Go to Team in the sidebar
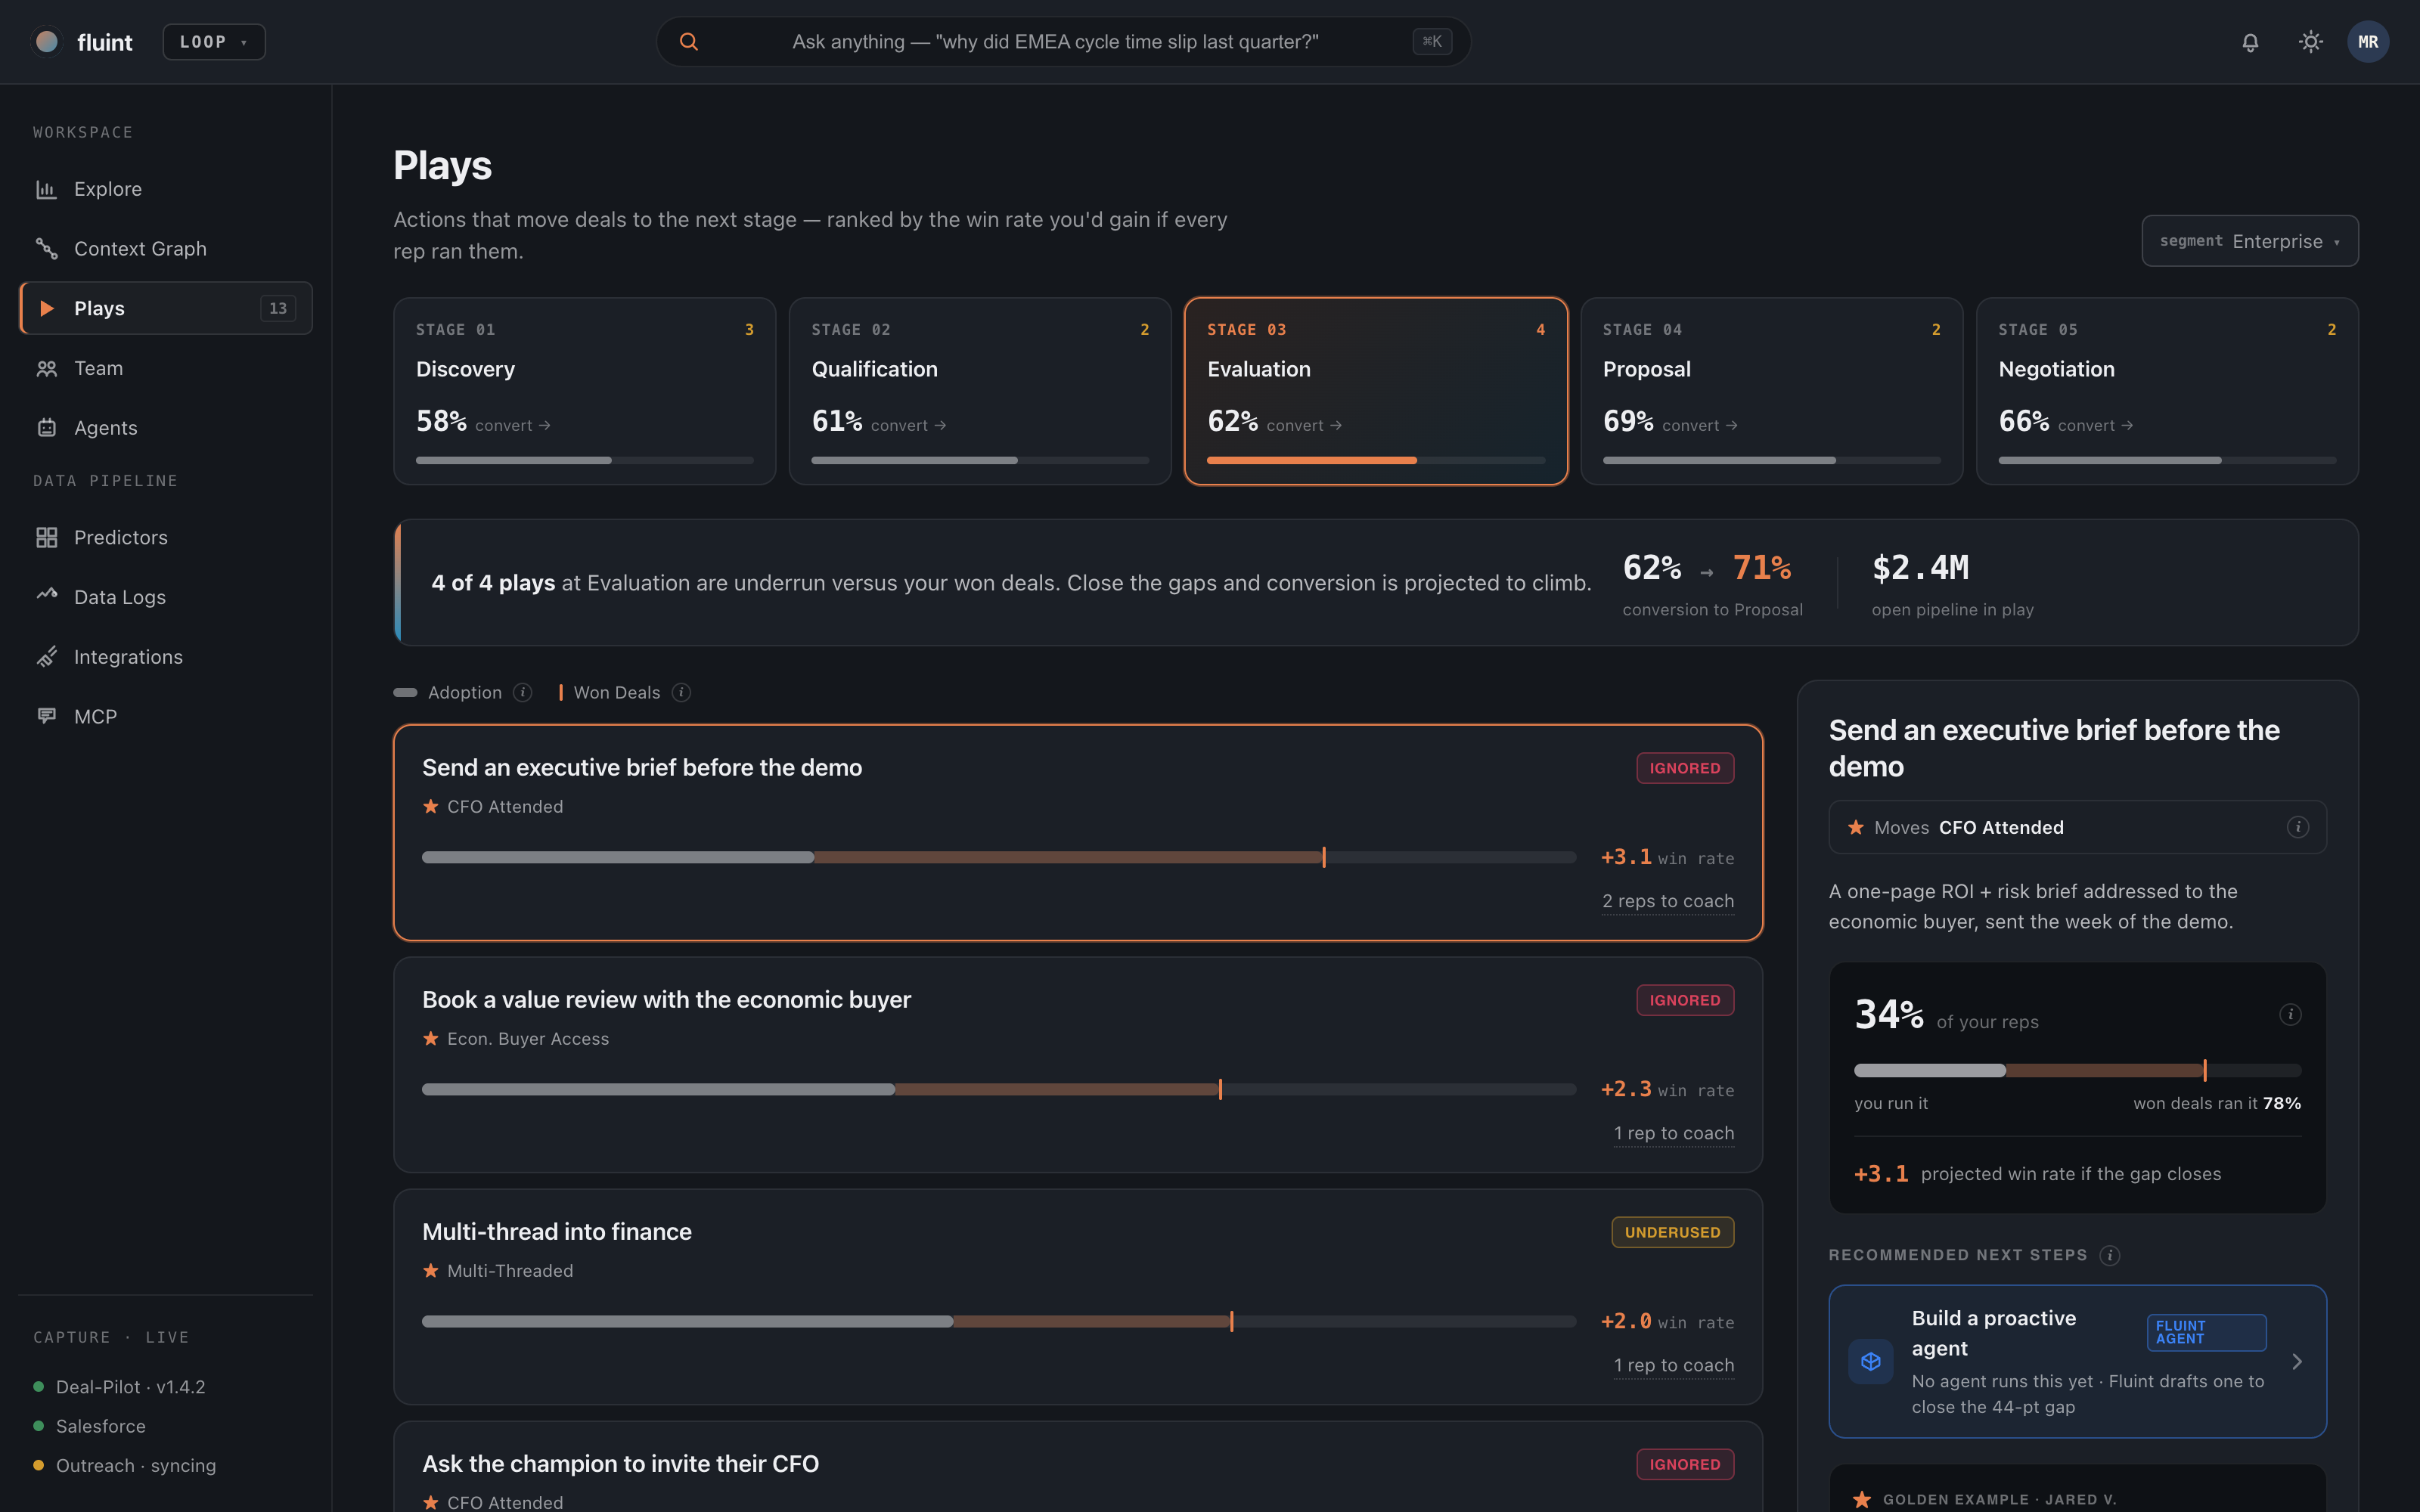Image resolution: width=2420 pixels, height=1512 pixels. 166,368
